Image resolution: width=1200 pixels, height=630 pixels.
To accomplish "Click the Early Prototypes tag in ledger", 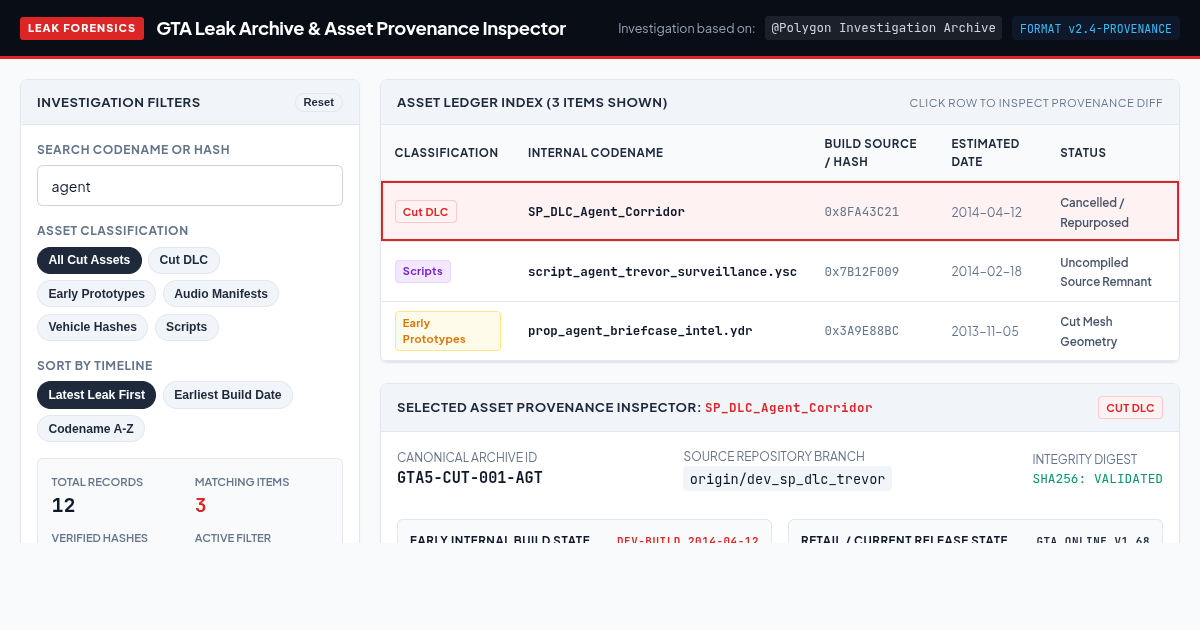I will click(448, 331).
